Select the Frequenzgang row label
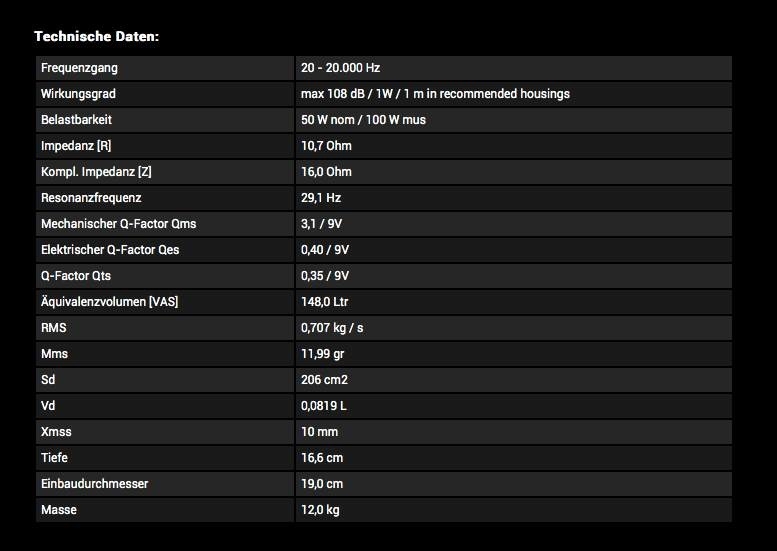The height and width of the screenshot is (551, 777). coord(79,68)
